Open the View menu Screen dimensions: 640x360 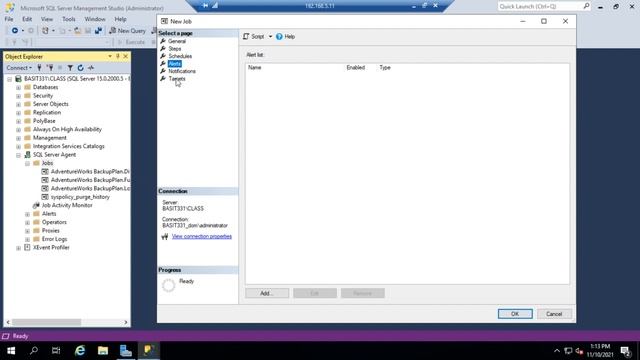coord(47,19)
